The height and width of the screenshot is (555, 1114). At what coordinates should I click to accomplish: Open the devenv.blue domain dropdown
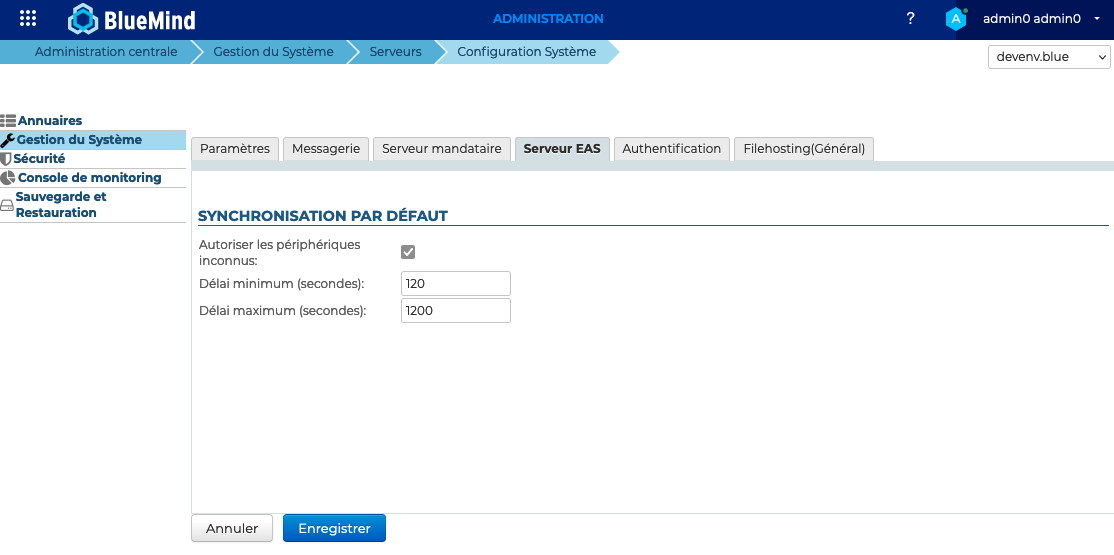pos(1049,57)
